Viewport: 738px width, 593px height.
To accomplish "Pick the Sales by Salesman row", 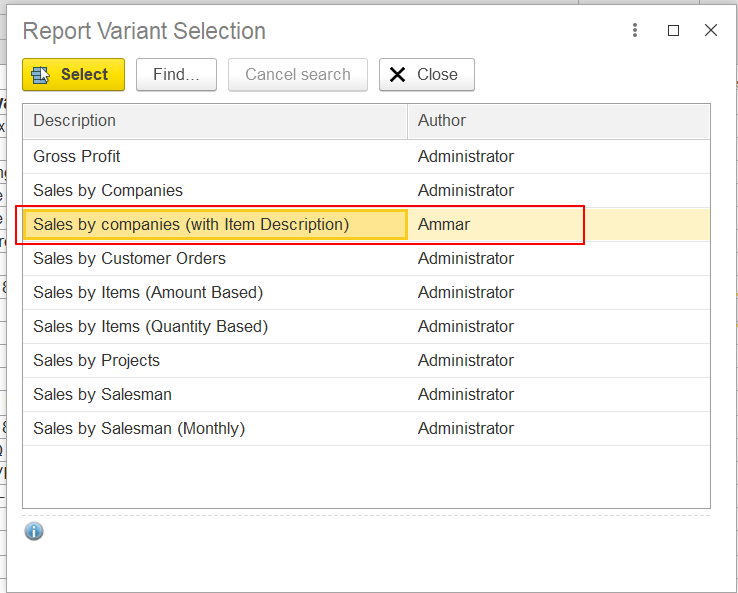I will click(x=102, y=395).
